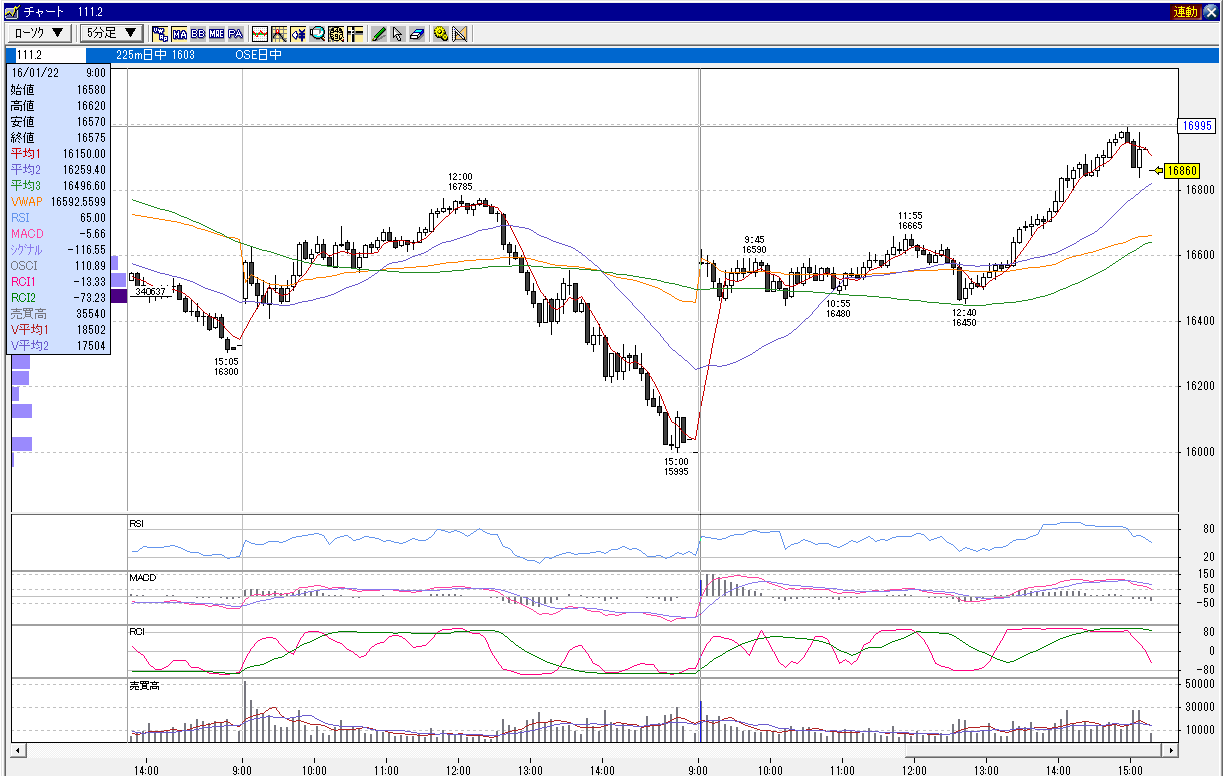Select the green pencil draw tool

tap(379, 33)
